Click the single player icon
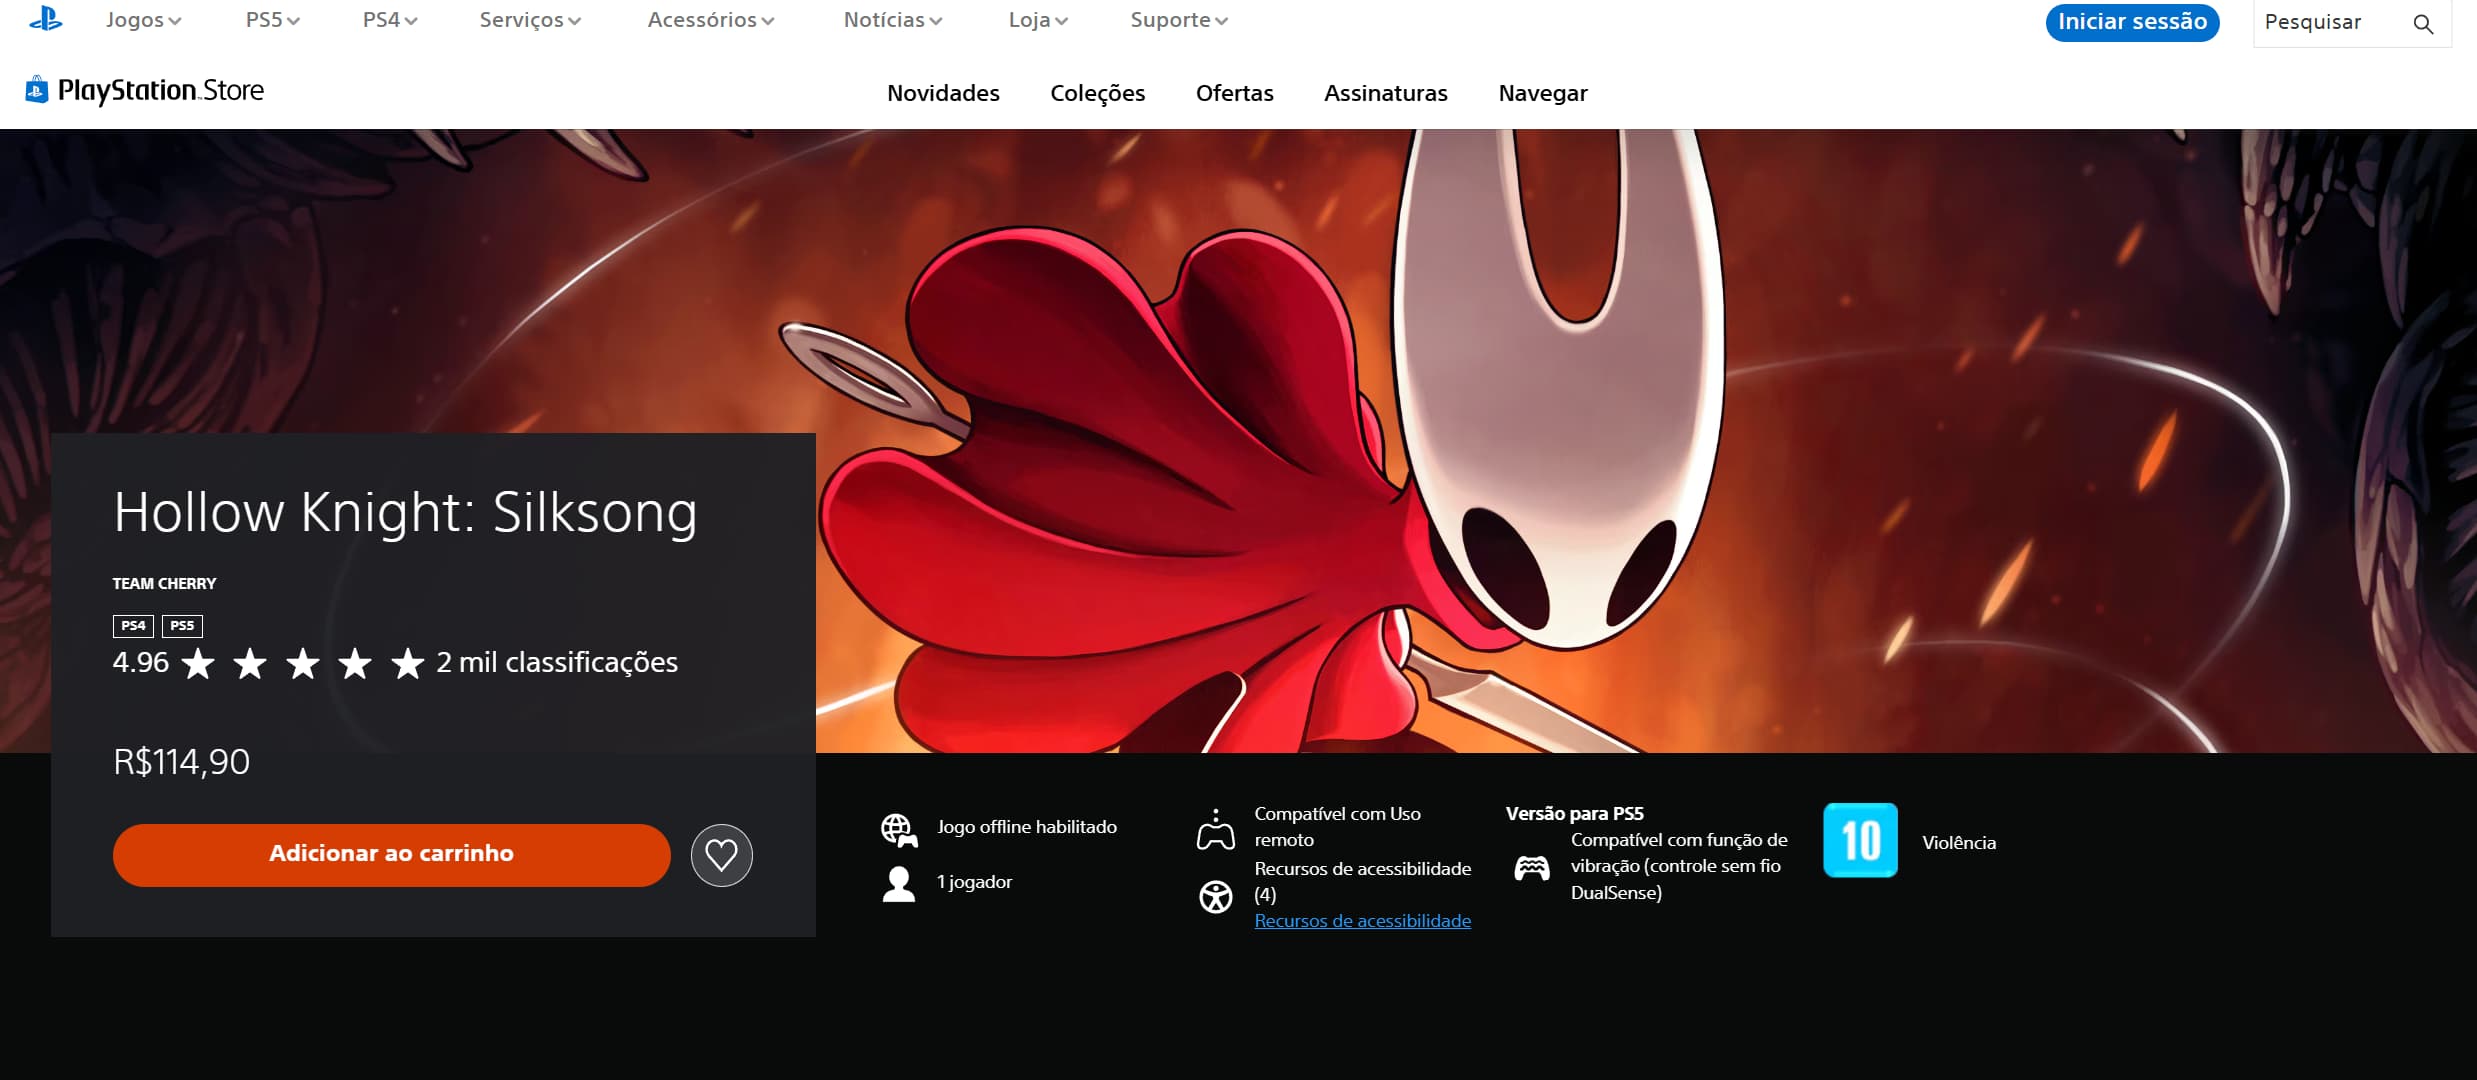 [x=897, y=882]
